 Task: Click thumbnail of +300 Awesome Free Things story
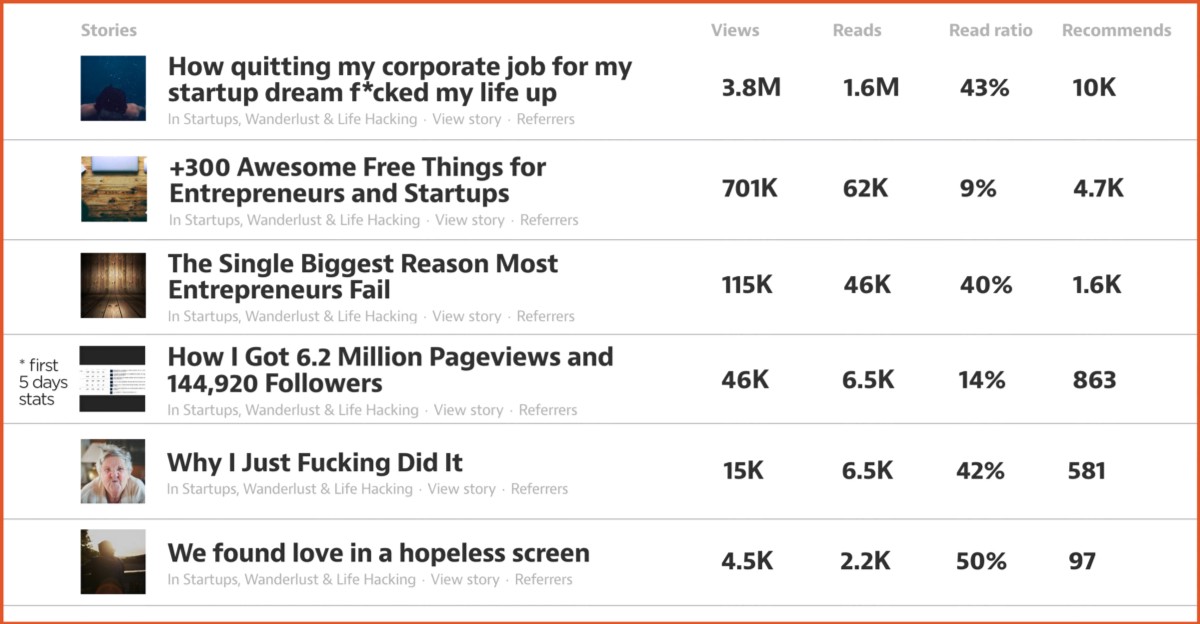click(x=113, y=189)
